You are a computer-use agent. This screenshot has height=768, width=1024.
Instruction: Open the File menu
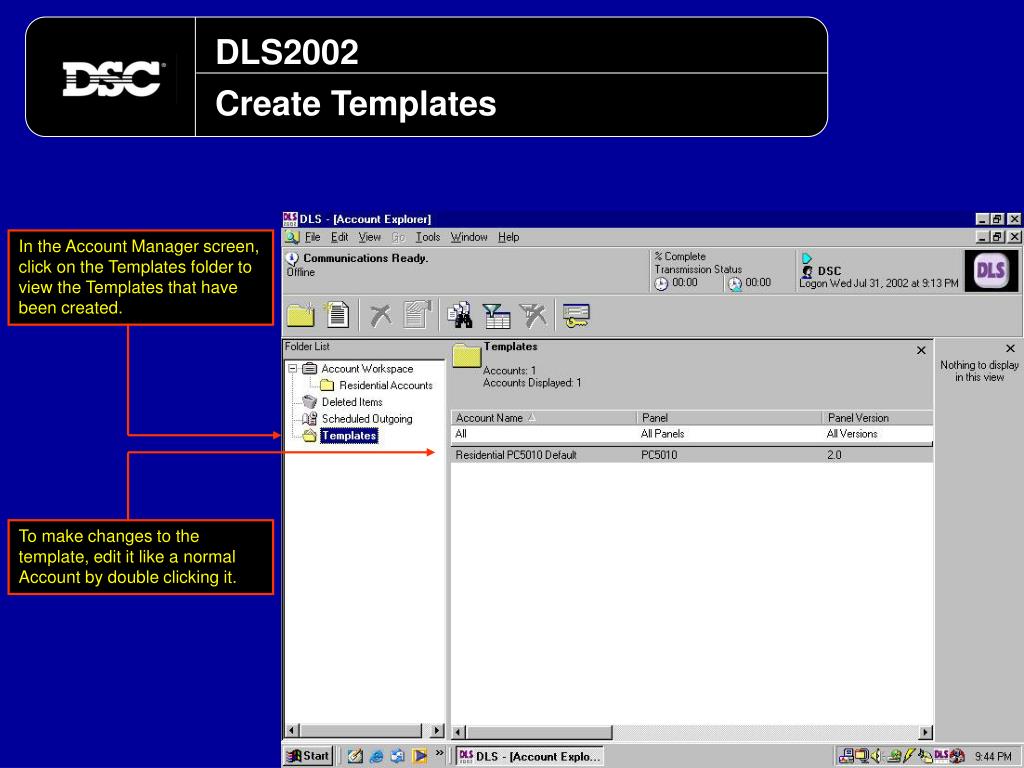pyautogui.click(x=313, y=237)
